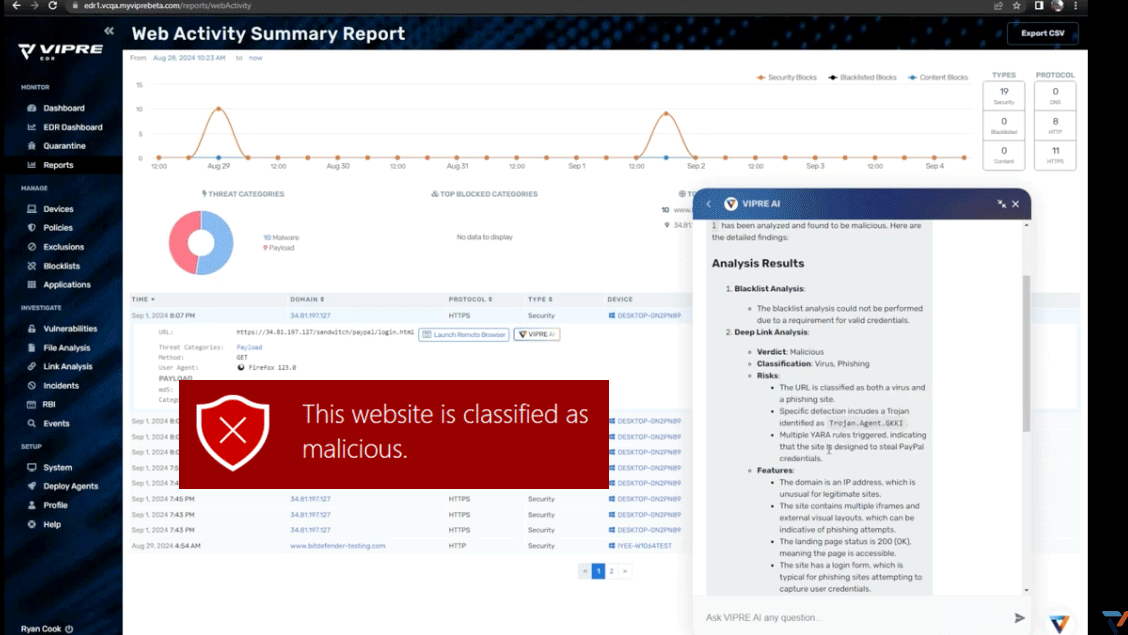Click the VIPRE AI button beside URL
The image size is (1128, 635).
(x=537, y=334)
